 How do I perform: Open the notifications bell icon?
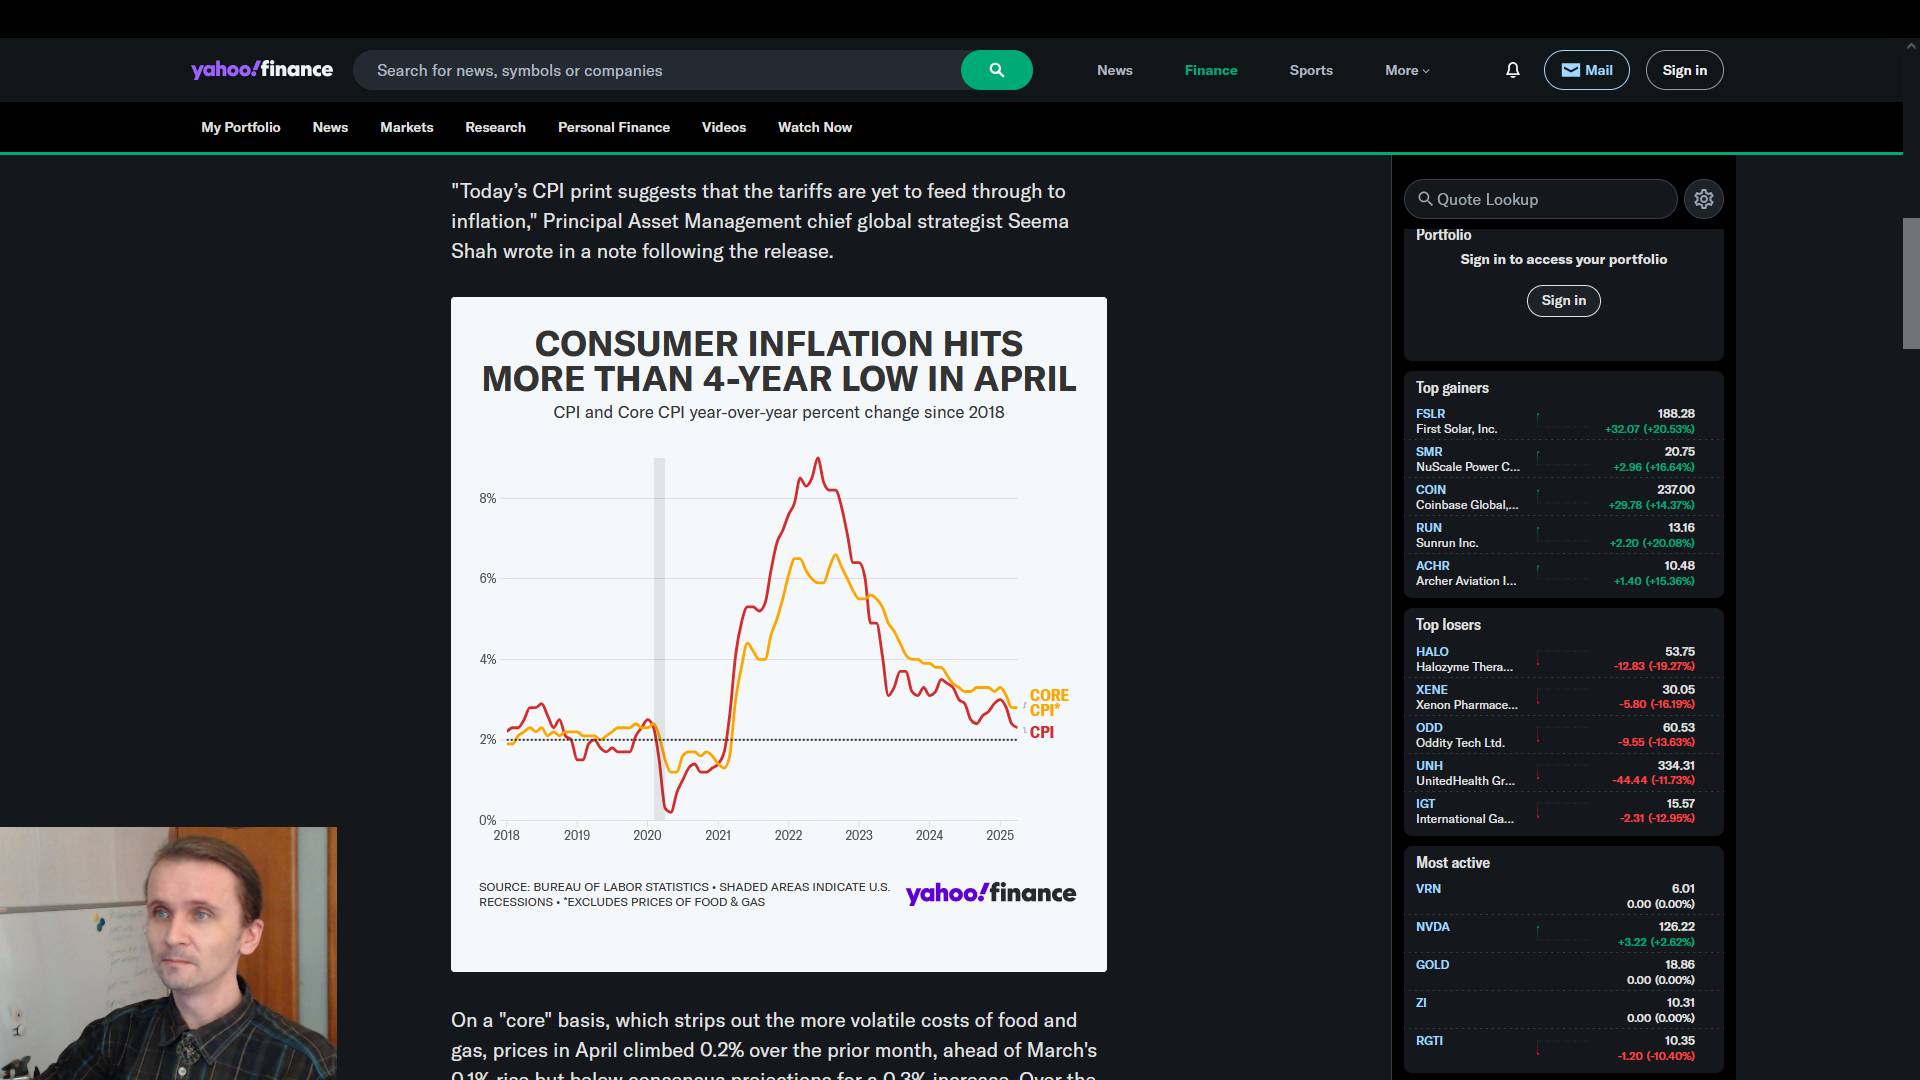click(x=1512, y=70)
